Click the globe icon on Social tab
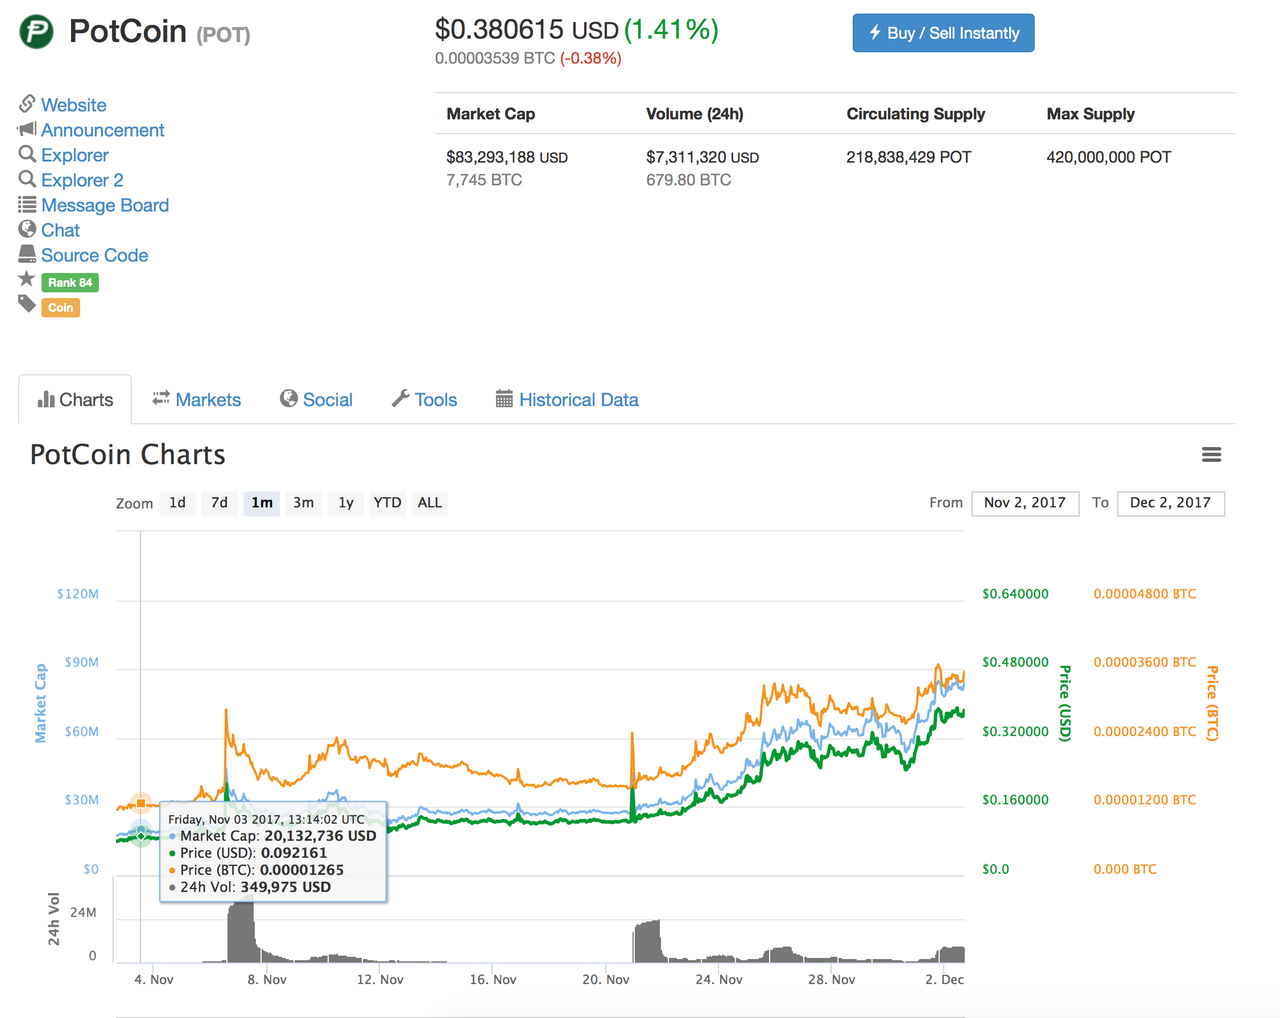1280x1018 pixels. tap(289, 399)
